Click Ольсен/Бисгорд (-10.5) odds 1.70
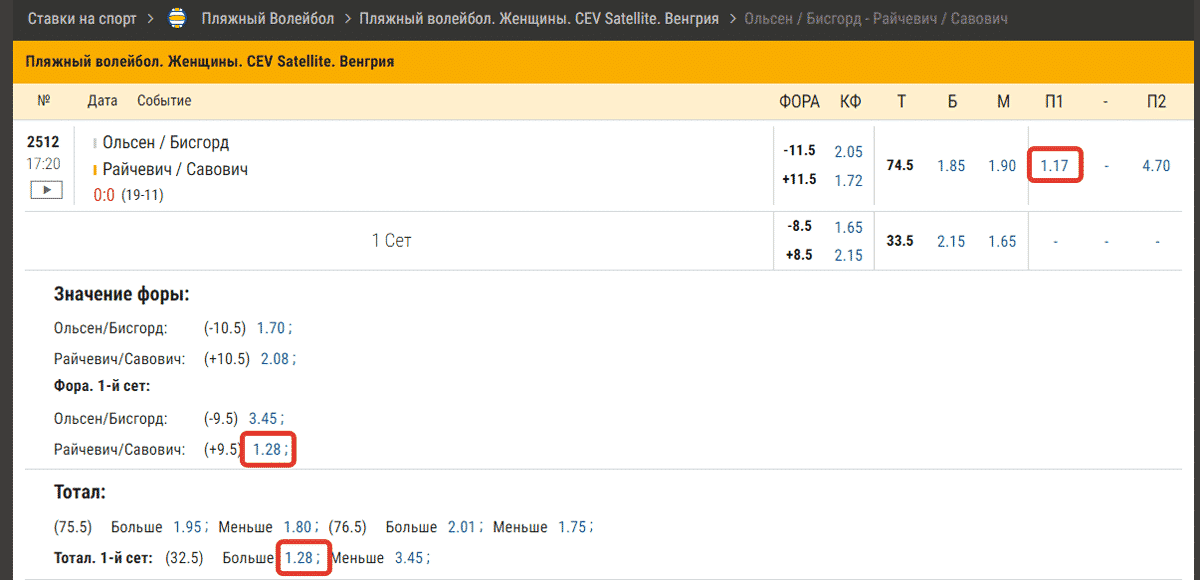The width and height of the screenshot is (1200, 580). [x=271, y=328]
